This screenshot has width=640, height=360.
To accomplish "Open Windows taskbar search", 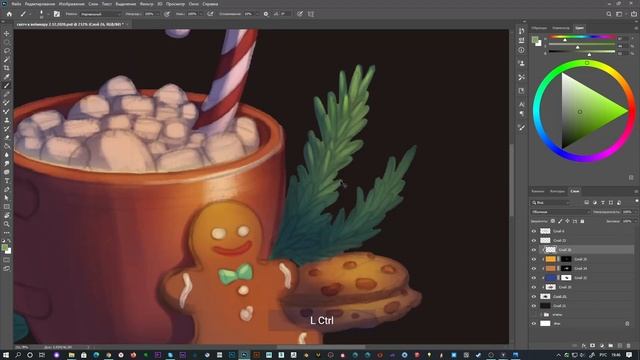I will (18, 355).
